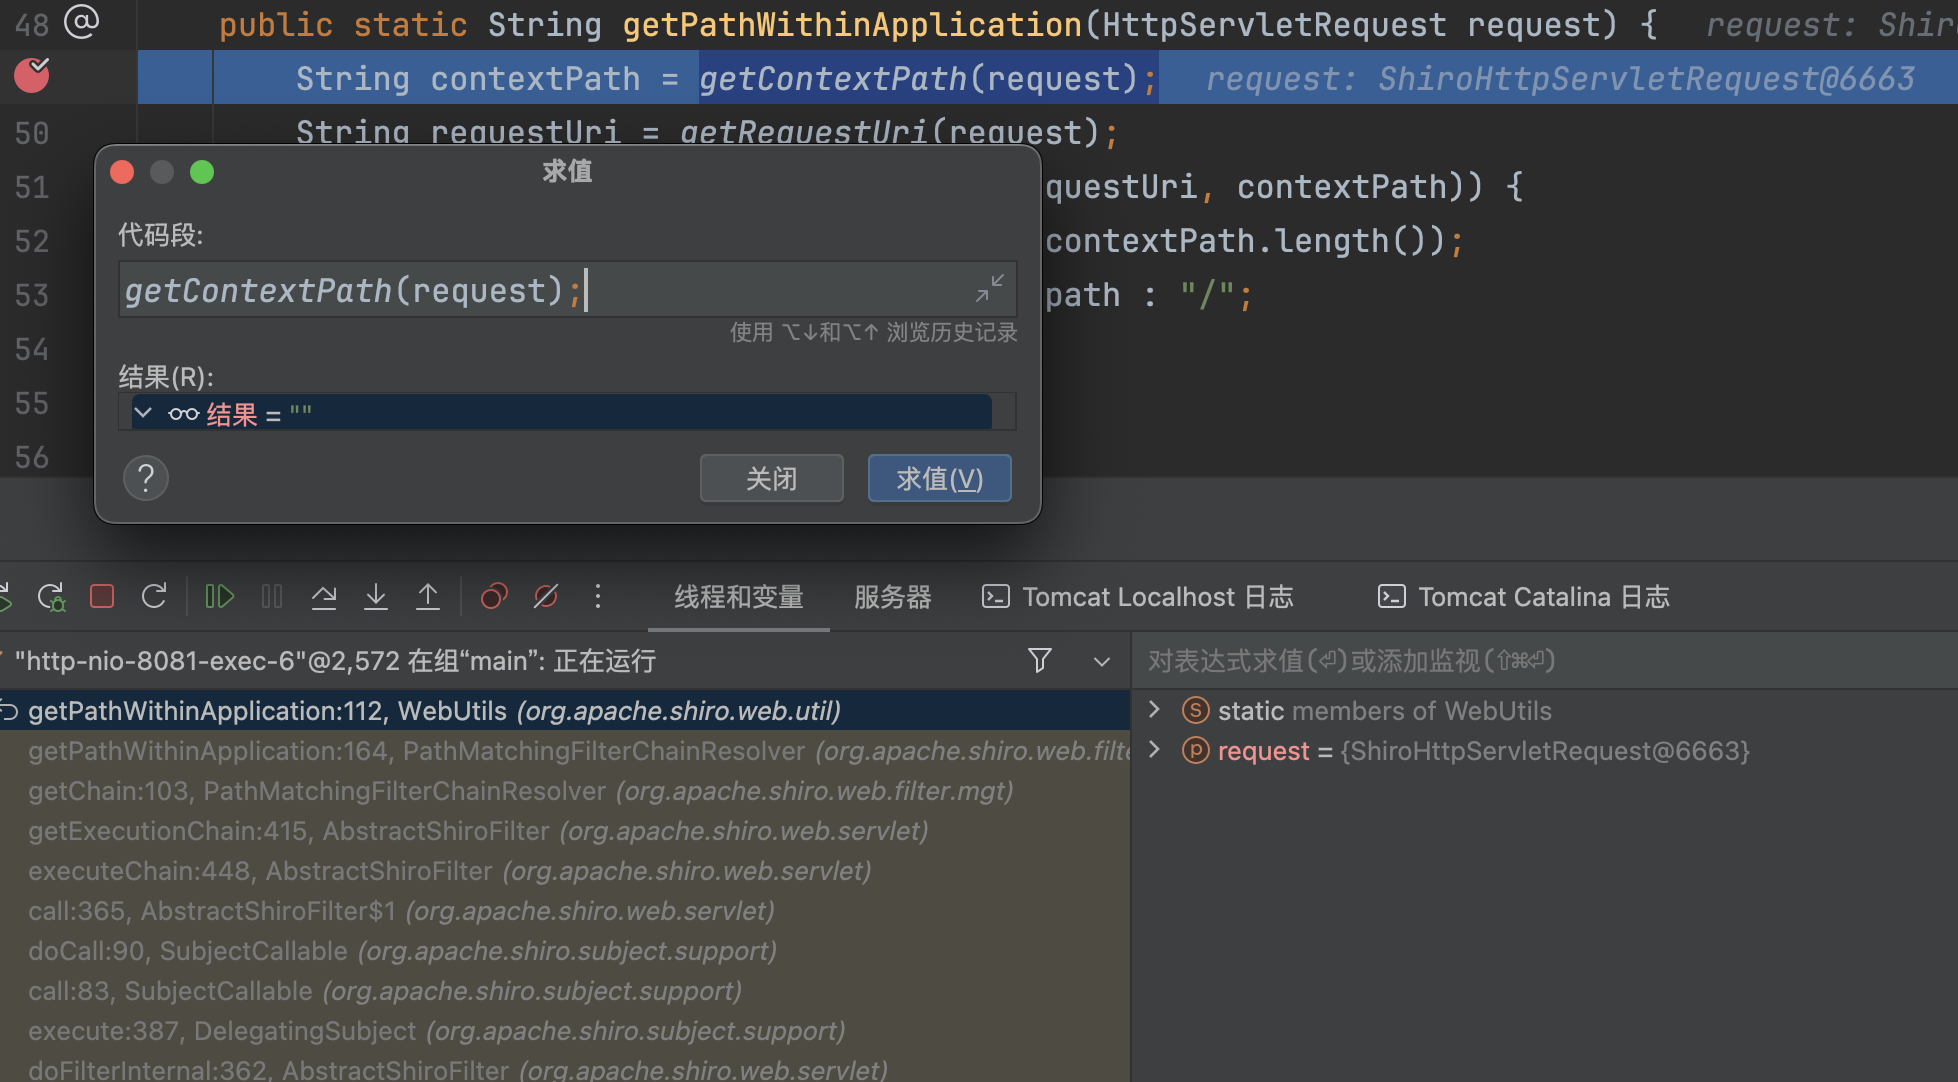The image size is (1958, 1082).
Task: Open View Breakpoints with the double red circles
Action: [x=494, y=597]
